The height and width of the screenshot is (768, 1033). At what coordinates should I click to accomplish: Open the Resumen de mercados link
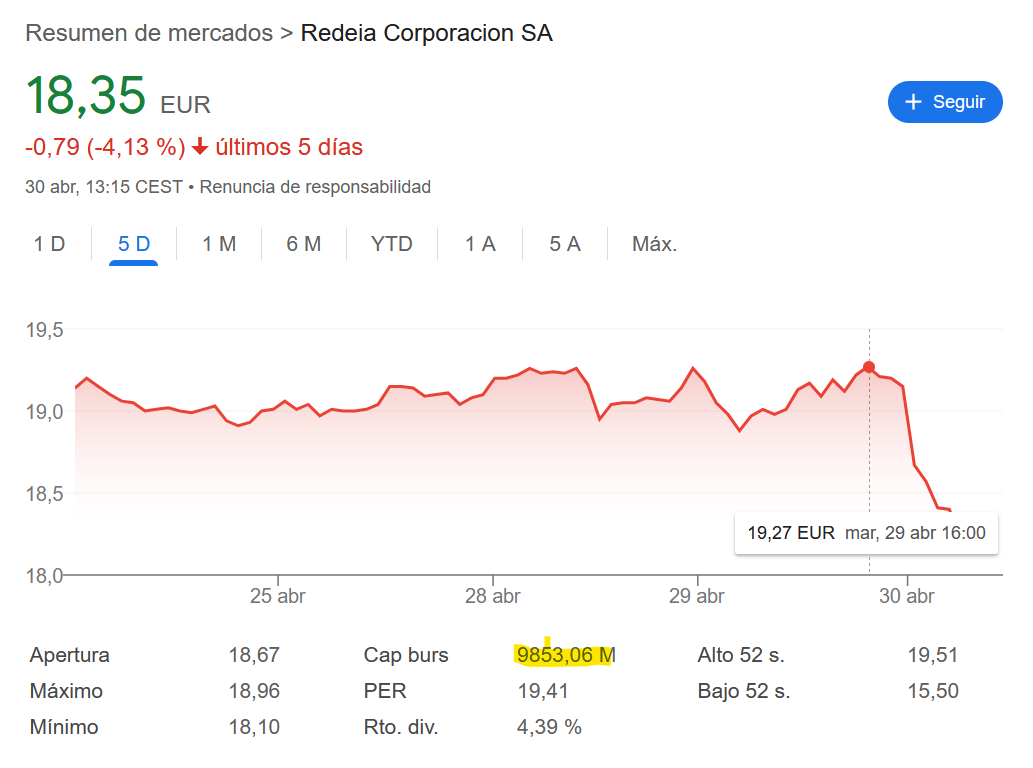(149, 33)
